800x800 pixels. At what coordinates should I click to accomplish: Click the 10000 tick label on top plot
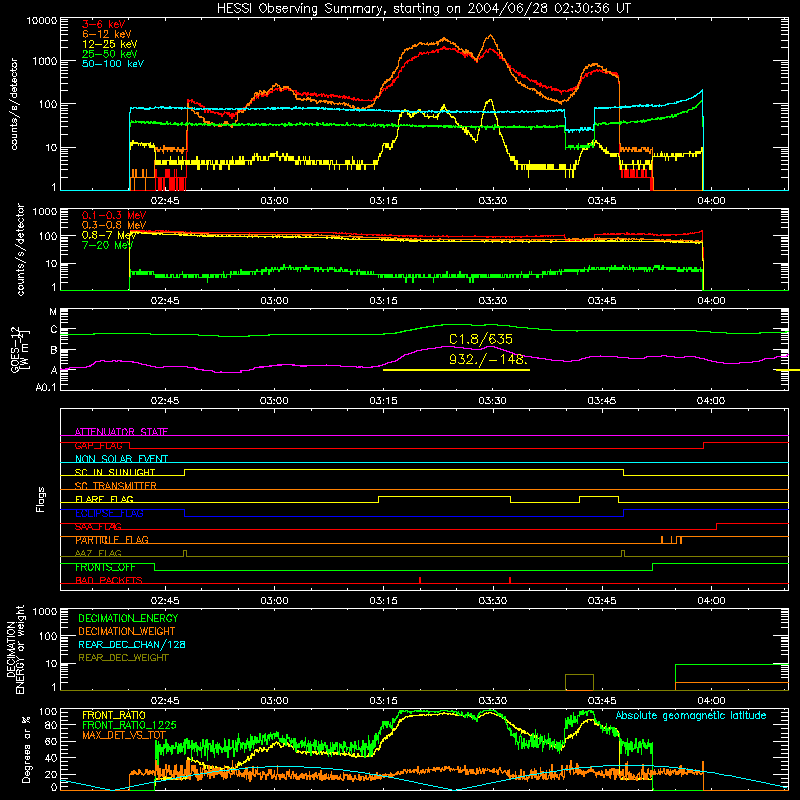click(42, 21)
